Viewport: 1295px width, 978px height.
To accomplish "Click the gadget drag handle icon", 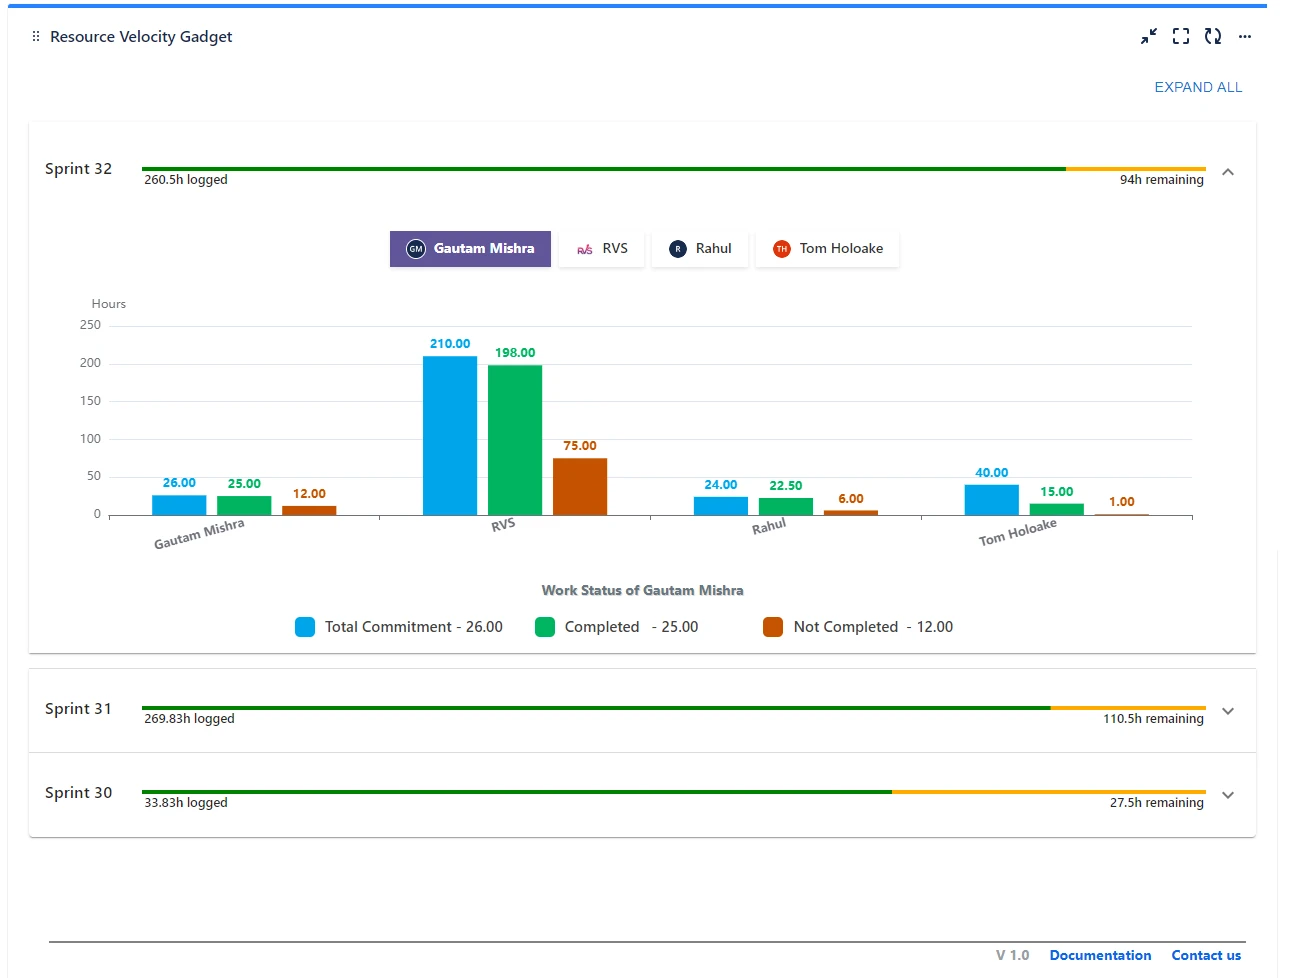I will click(36, 36).
